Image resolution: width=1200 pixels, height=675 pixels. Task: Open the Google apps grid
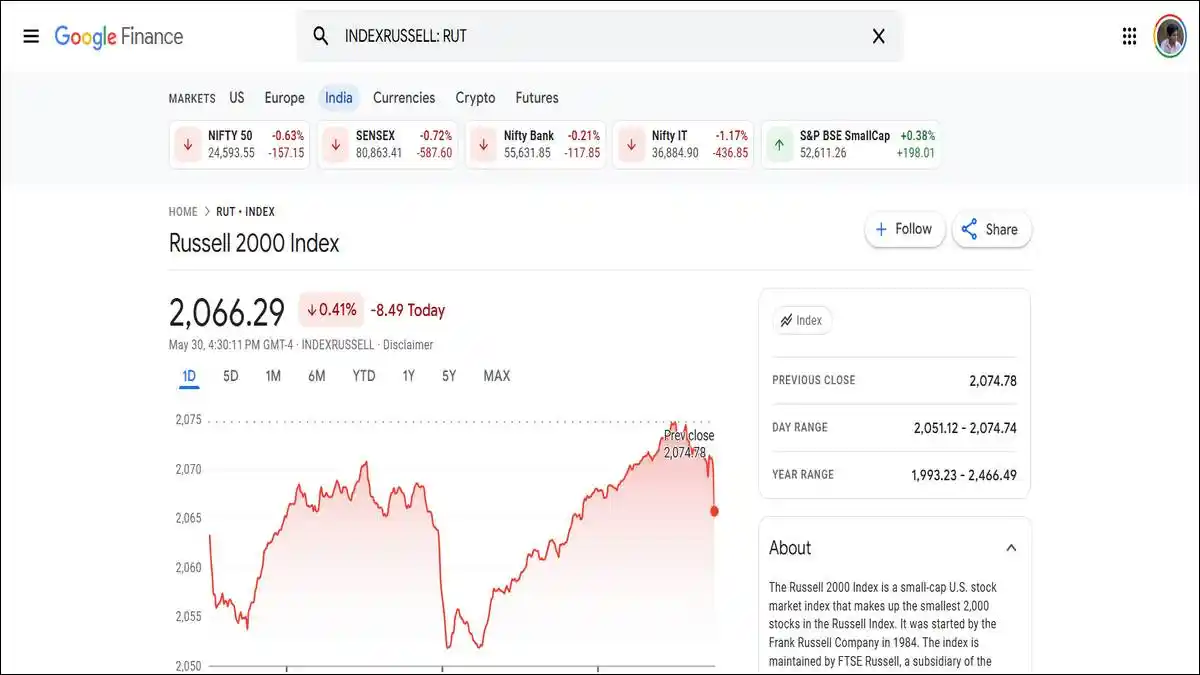click(1129, 36)
